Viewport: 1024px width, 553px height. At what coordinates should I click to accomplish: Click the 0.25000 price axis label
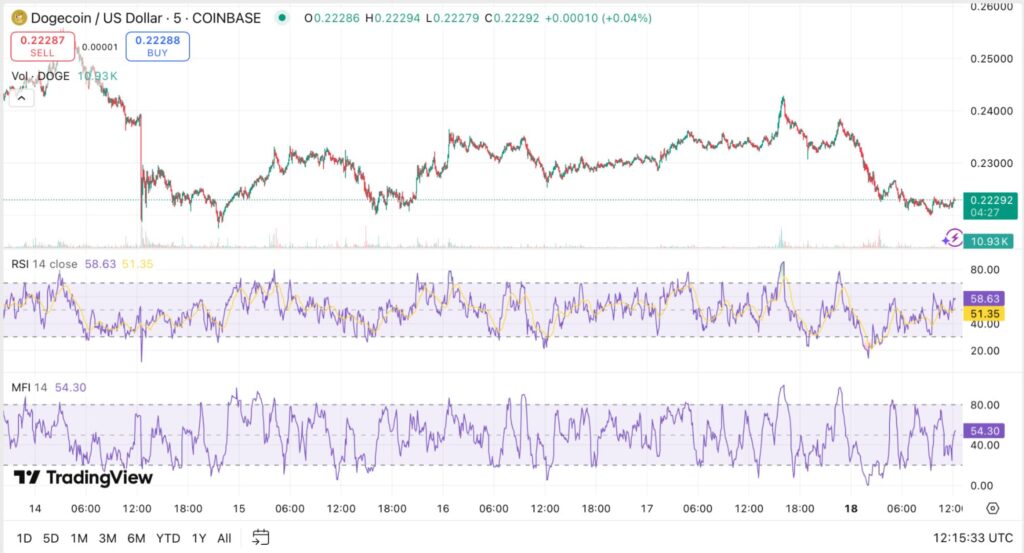tap(991, 59)
